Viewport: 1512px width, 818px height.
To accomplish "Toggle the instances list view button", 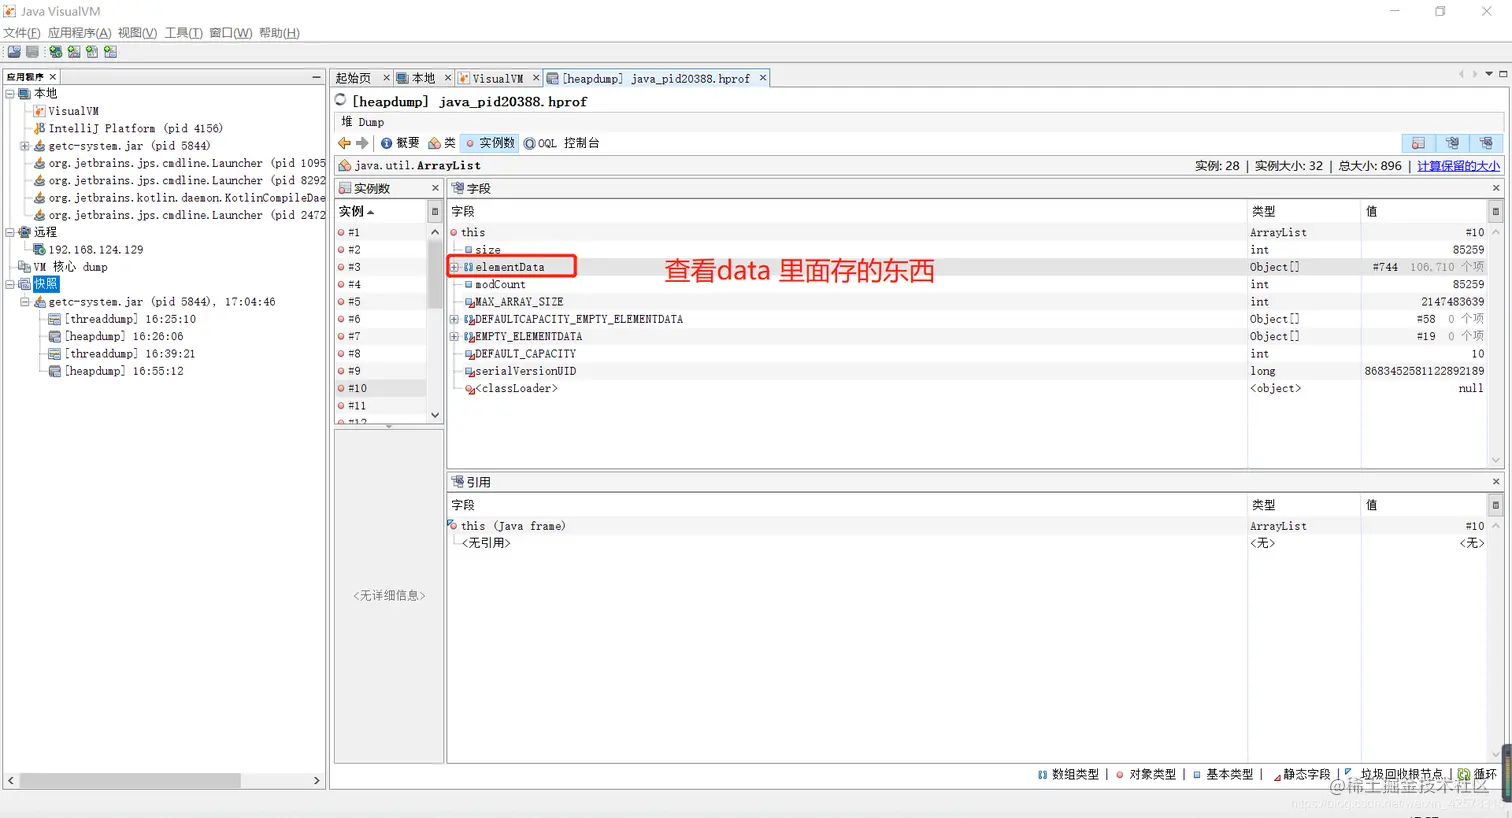I will tap(1418, 143).
